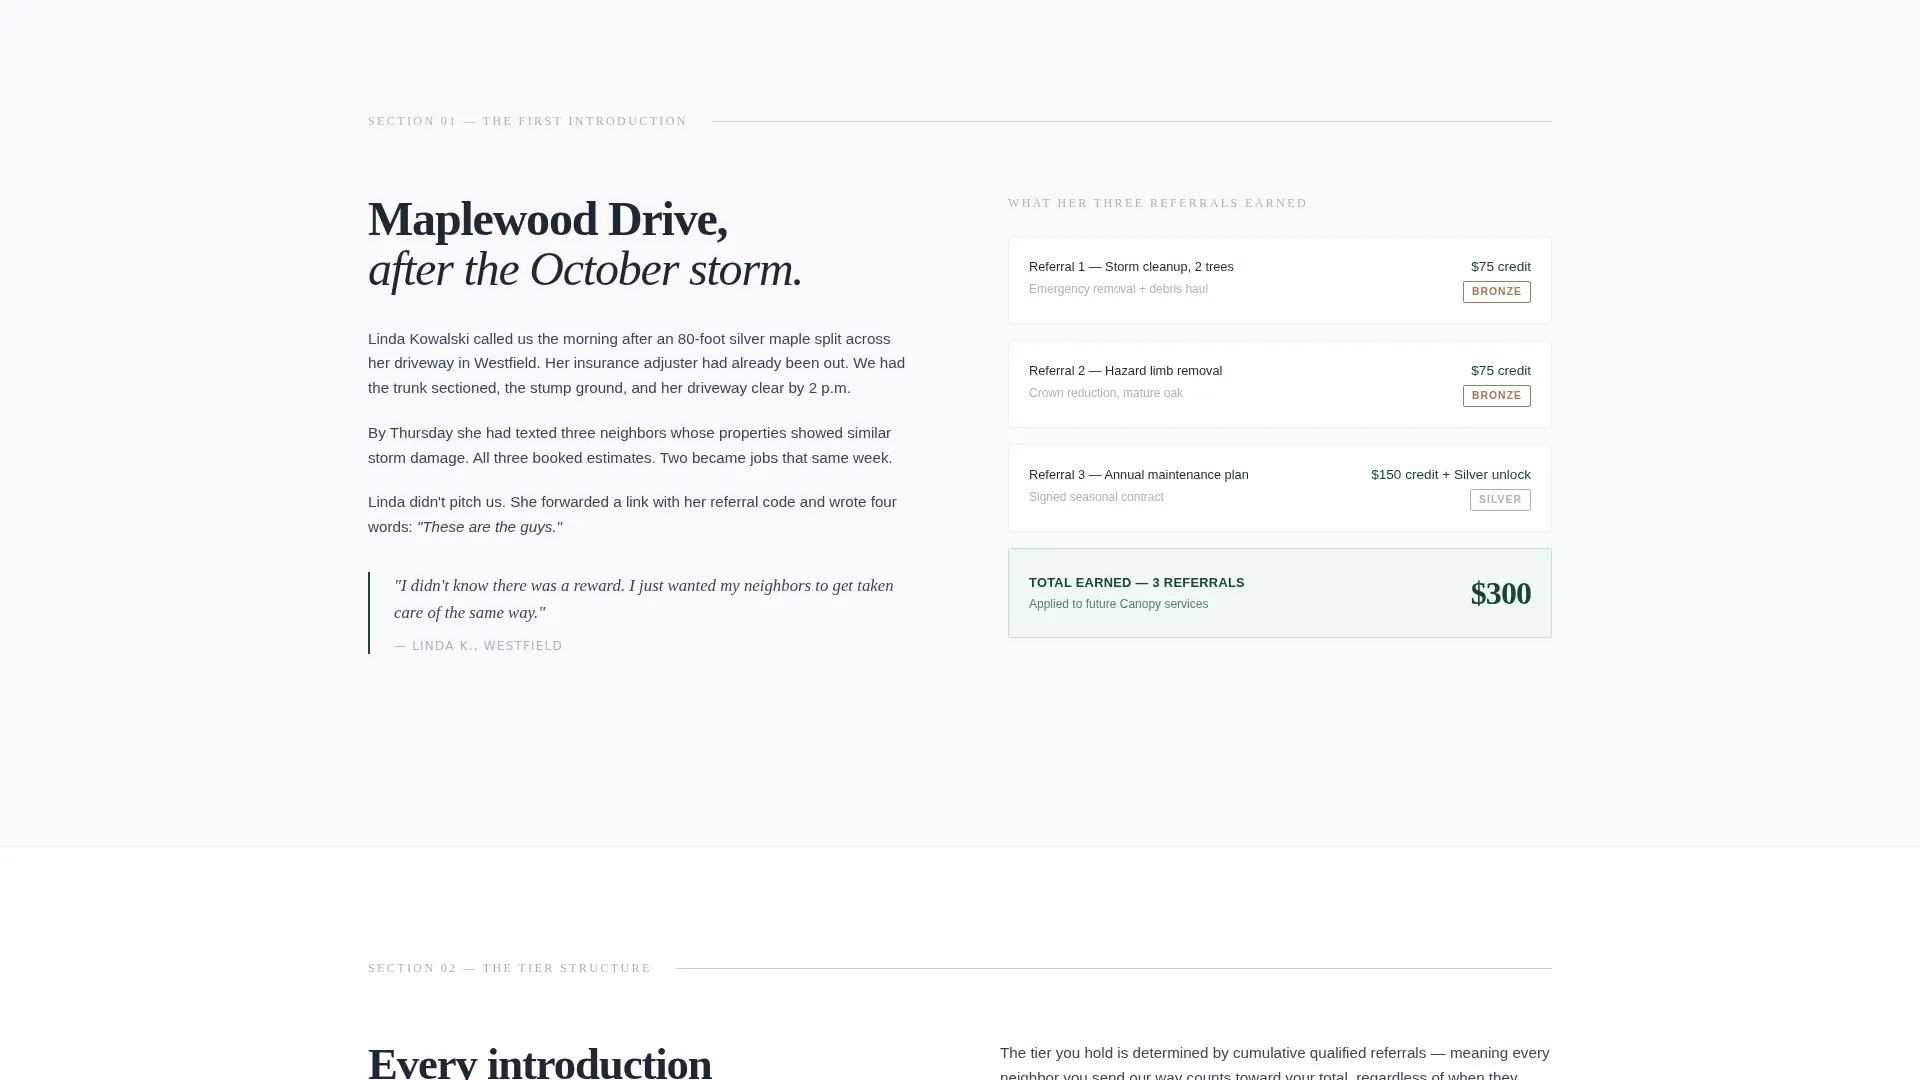The image size is (1920, 1080).
Task: Click the '$300' total amount
Action: 1500,593
